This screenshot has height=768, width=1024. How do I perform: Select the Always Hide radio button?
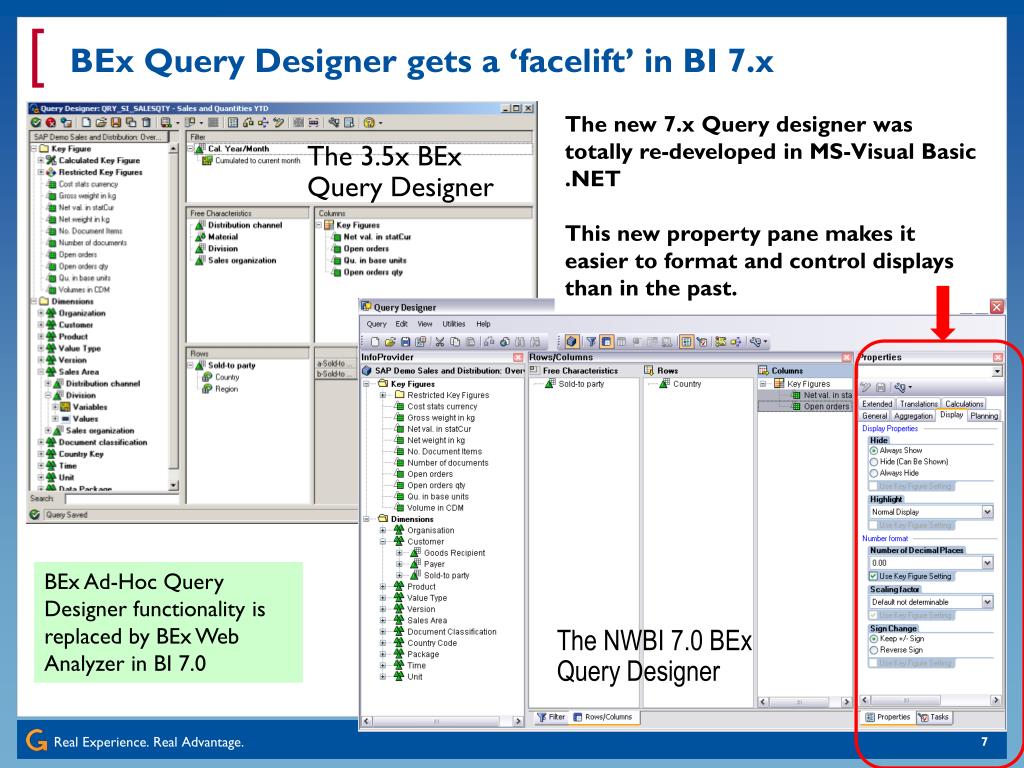[873, 473]
